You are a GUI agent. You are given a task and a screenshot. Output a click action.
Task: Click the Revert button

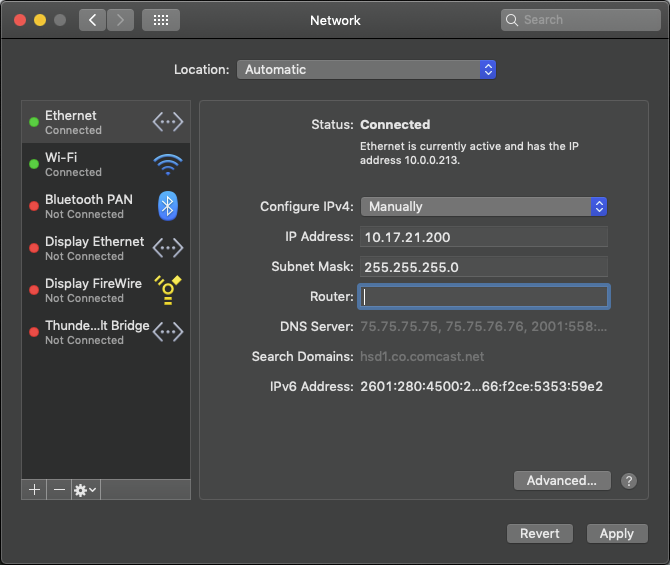[x=540, y=534]
